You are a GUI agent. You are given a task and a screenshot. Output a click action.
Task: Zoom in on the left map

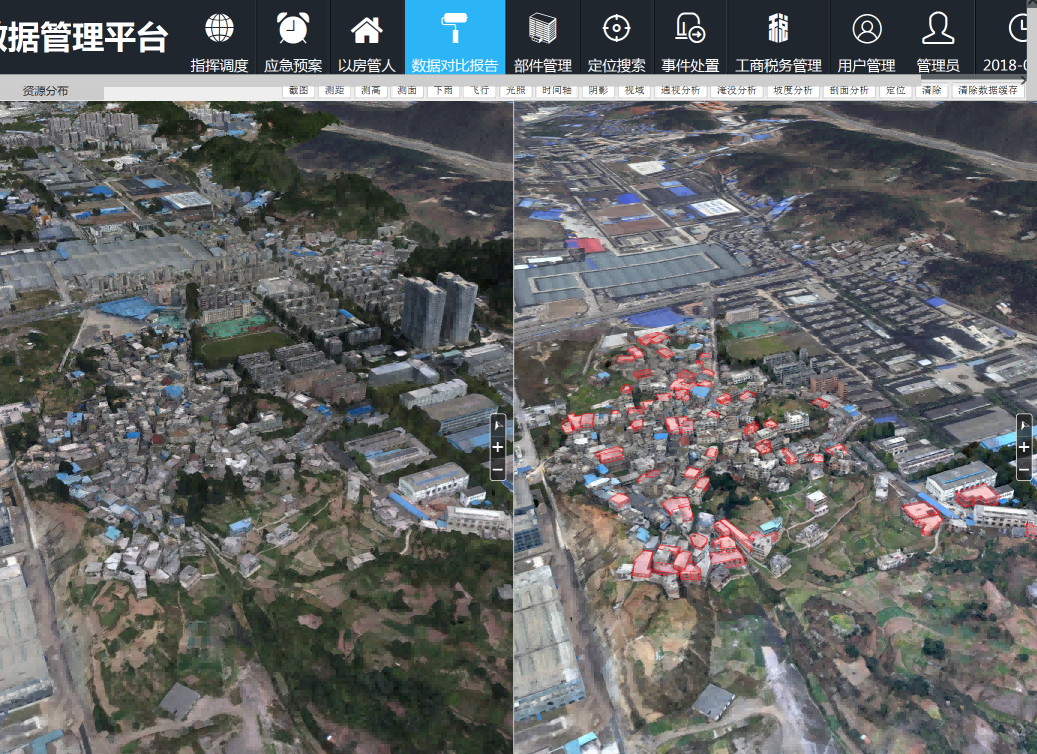[498, 448]
